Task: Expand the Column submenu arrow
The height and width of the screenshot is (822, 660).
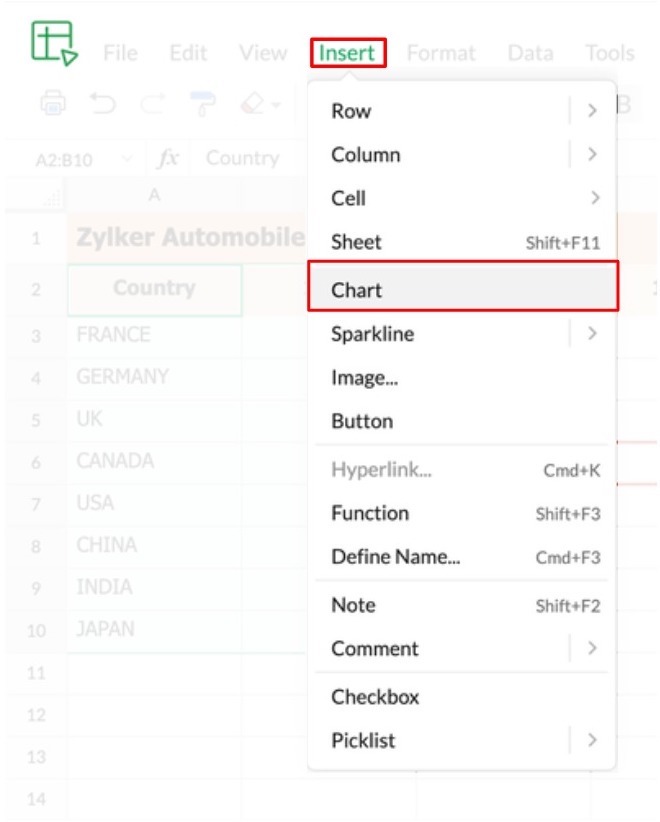Action: pos(592,155)
